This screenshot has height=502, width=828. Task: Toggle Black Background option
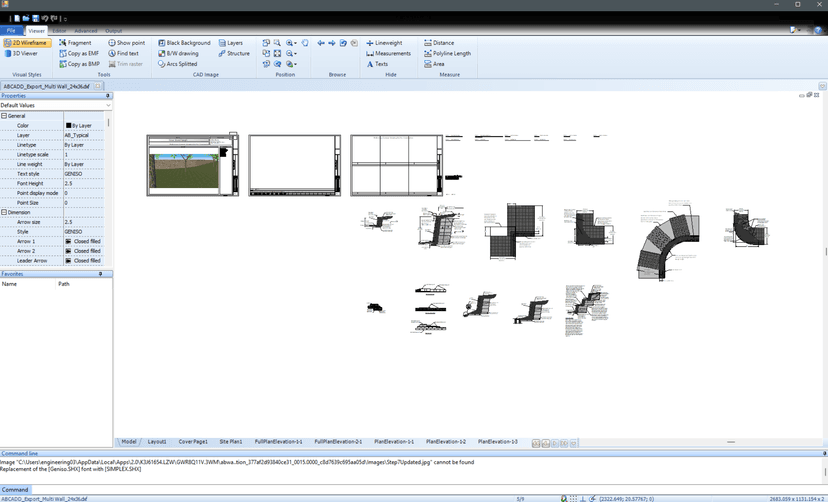click(188, 43)
